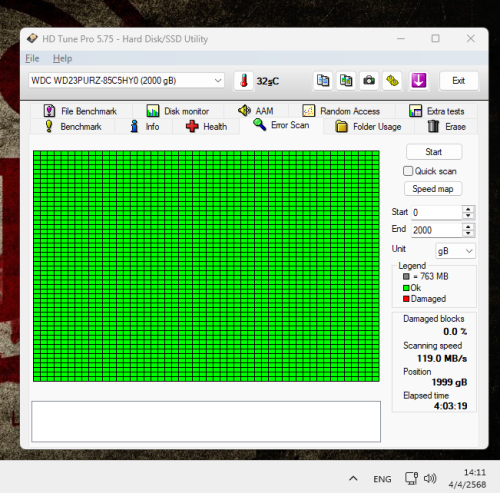Open the File menu
The height and width of the screenshot is (493, 500).
[32, 58]
